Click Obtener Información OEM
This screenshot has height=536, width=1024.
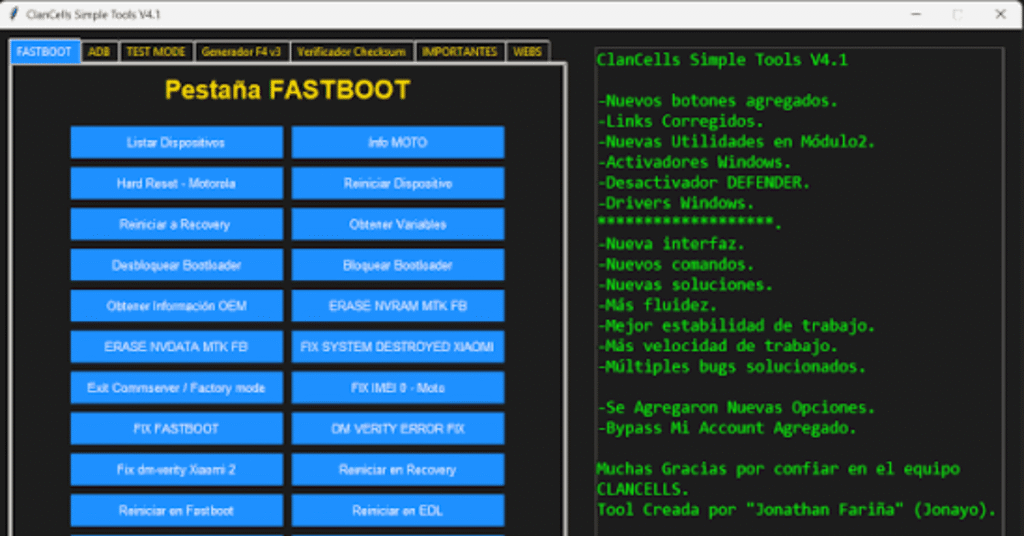click(x=176, y=306)
